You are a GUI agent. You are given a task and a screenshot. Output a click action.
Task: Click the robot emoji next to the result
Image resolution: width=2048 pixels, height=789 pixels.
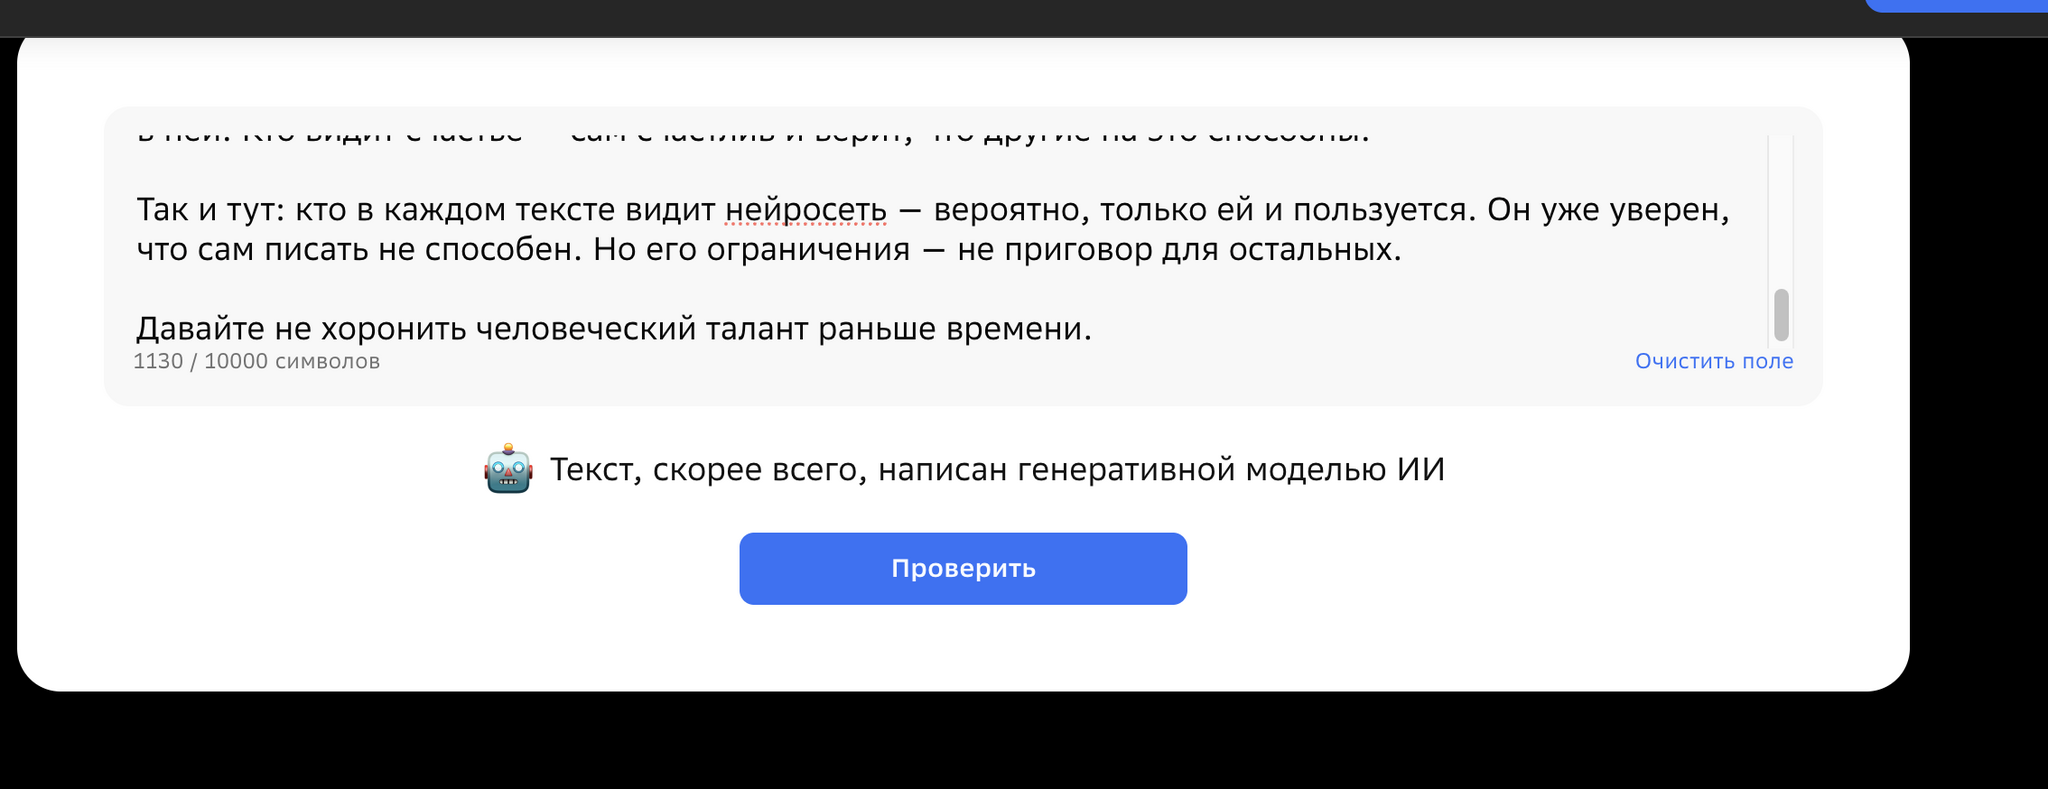click(508, 468)
